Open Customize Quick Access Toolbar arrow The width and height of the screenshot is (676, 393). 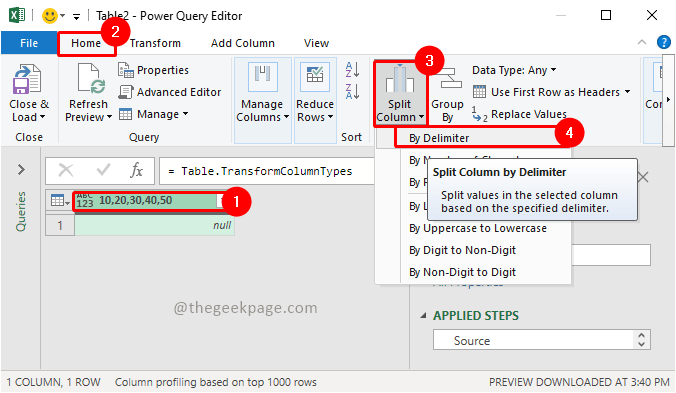(76, 17)
